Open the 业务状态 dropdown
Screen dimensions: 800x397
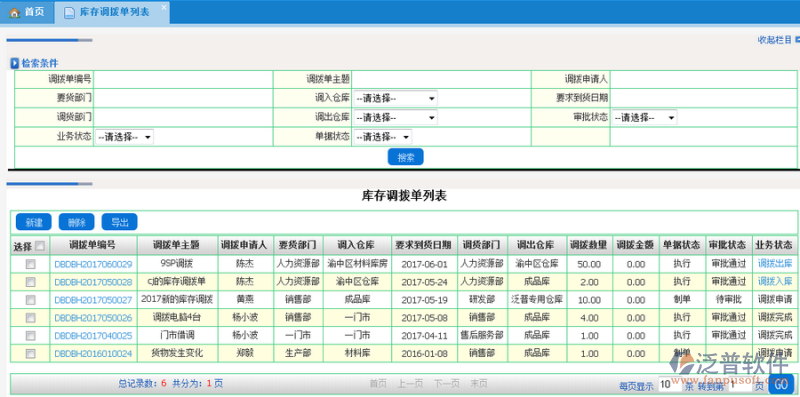coord(124,137)
